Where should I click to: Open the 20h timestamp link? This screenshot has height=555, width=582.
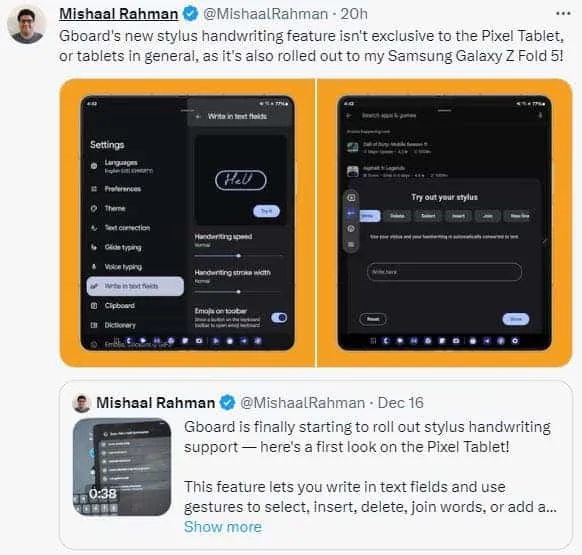354,14
